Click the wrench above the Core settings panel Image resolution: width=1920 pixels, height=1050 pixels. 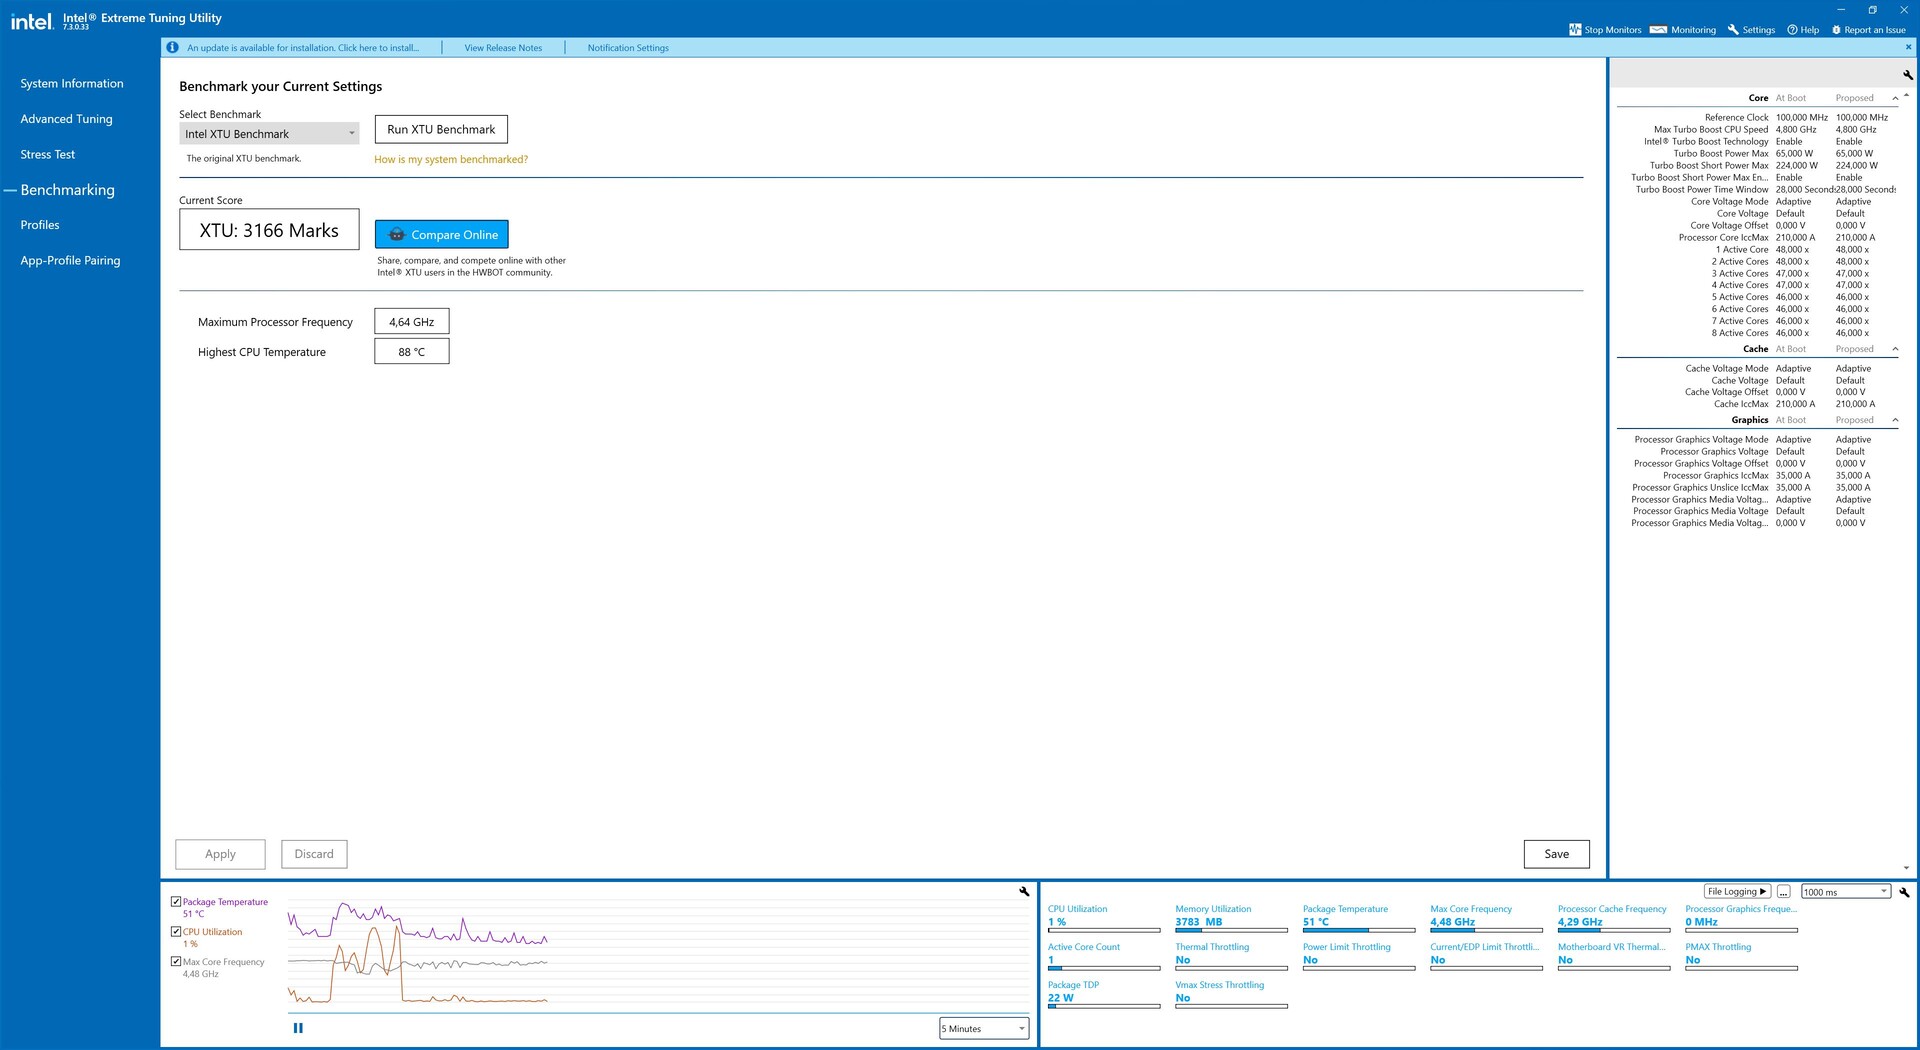[x=1907, y=75]
